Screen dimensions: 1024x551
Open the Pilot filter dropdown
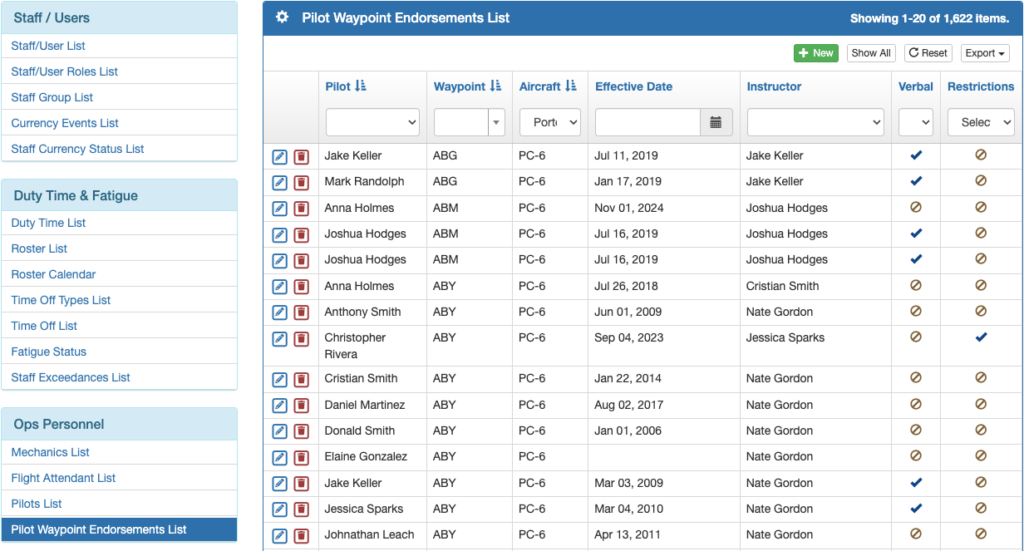372,122
